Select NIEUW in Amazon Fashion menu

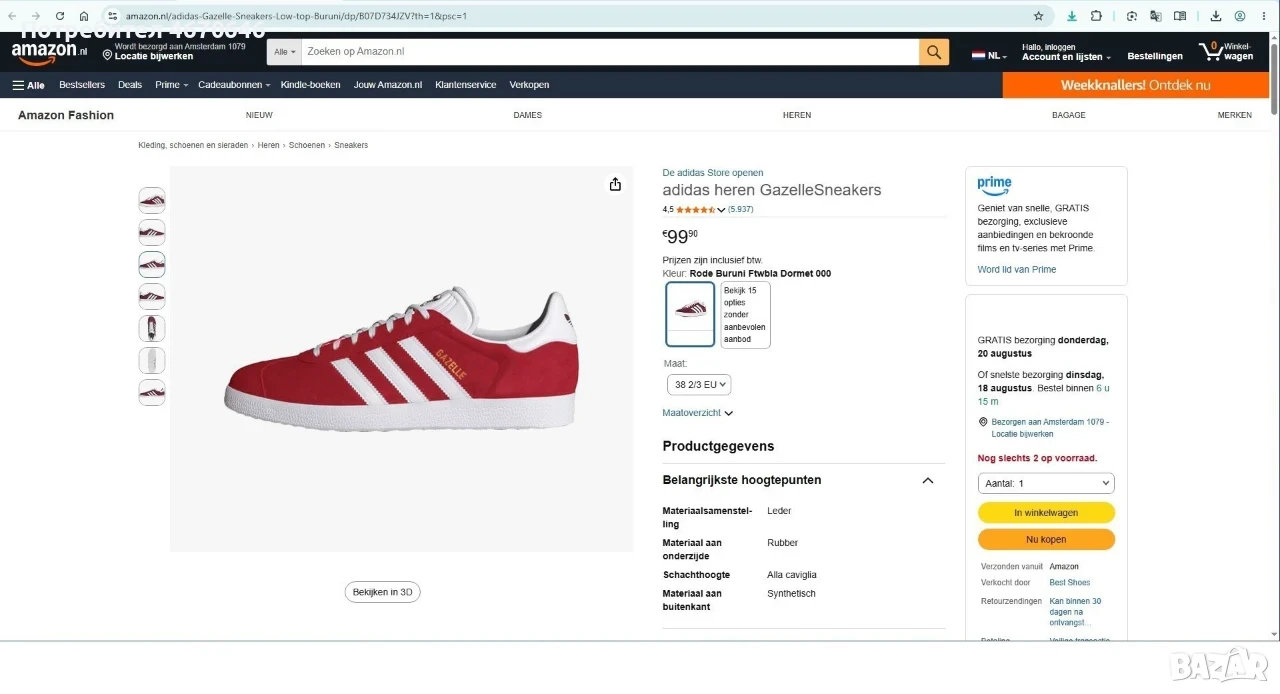pyautogui.click(x=259, y=115)
